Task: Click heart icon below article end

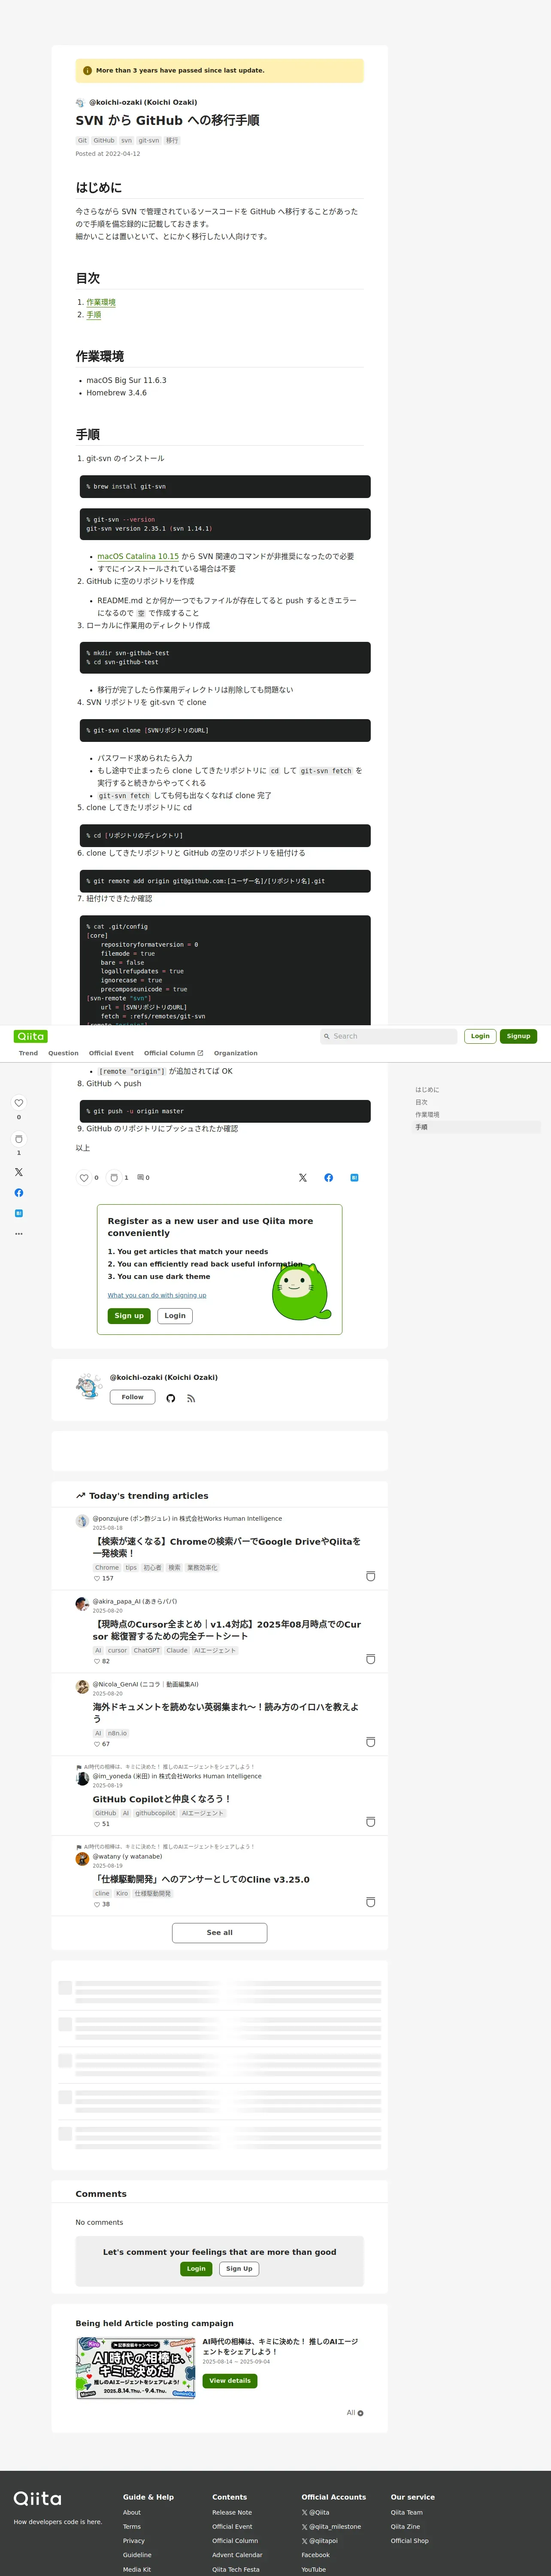Action: click(x=84, y=1178)
